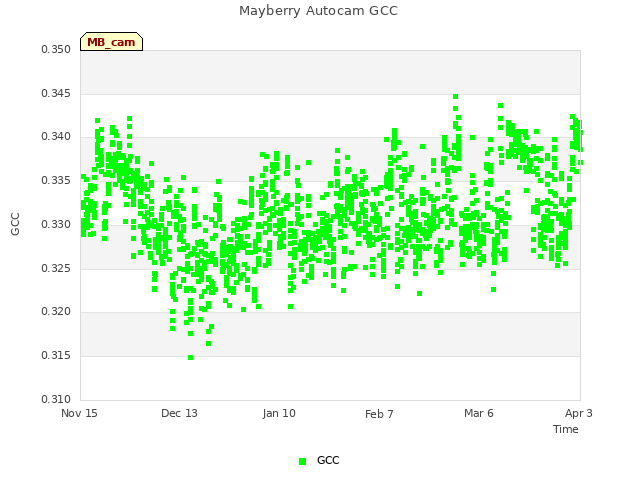Image resolution: width=640 pixels, height=480 pixels.
Task: Select the Nov 15 x-axis label
Action: click(x=79, y=413)
